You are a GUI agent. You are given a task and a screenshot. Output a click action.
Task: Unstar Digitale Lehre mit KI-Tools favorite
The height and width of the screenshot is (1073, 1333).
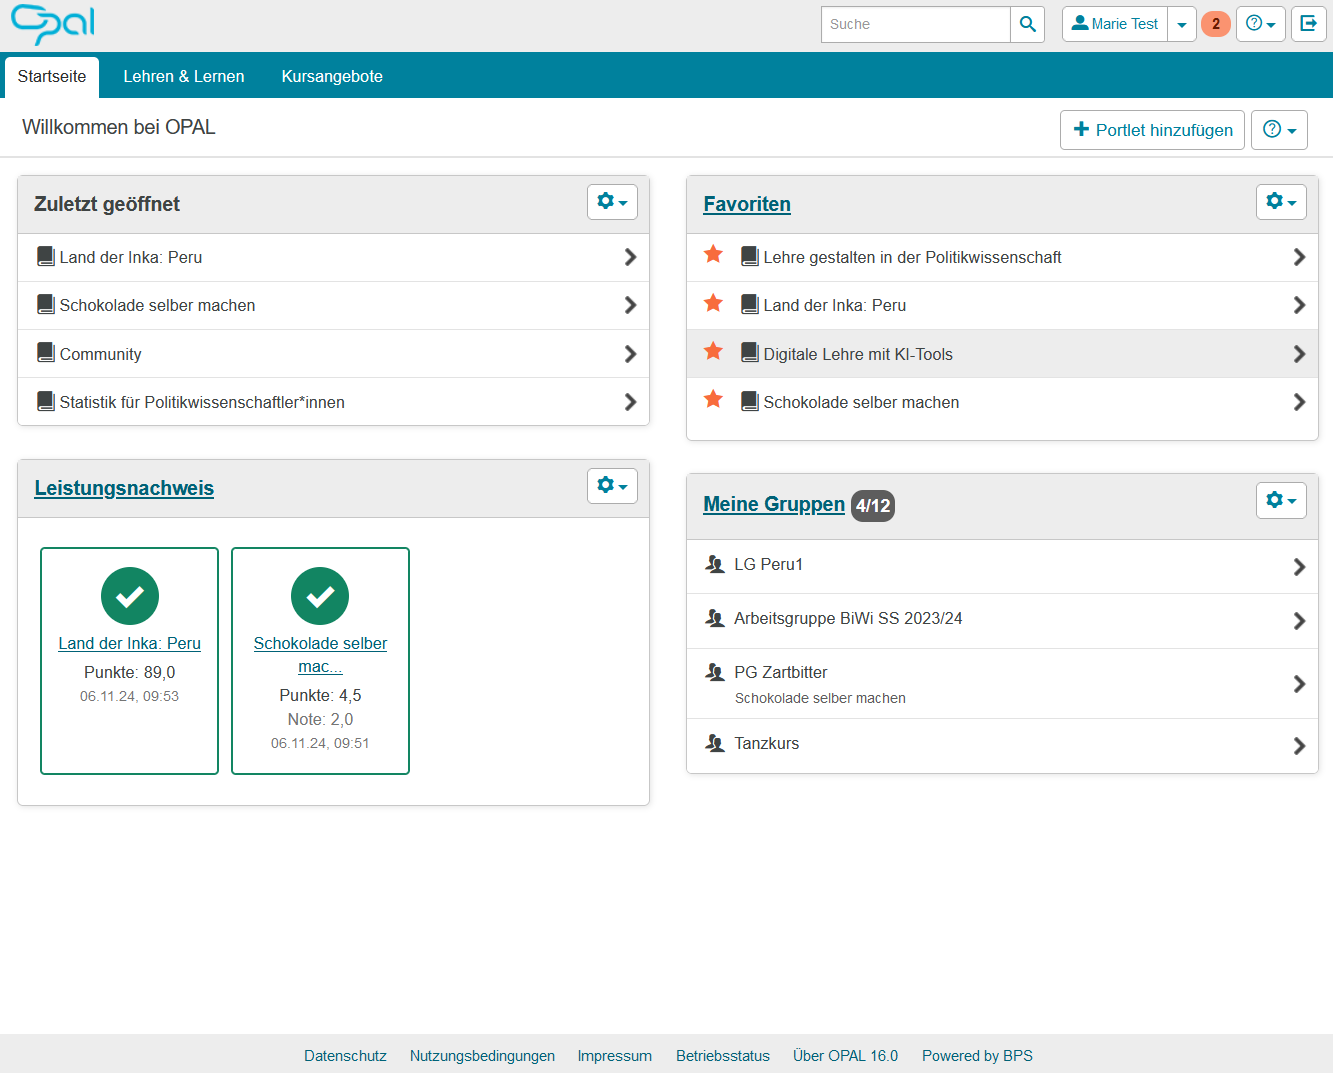point(713,351)
